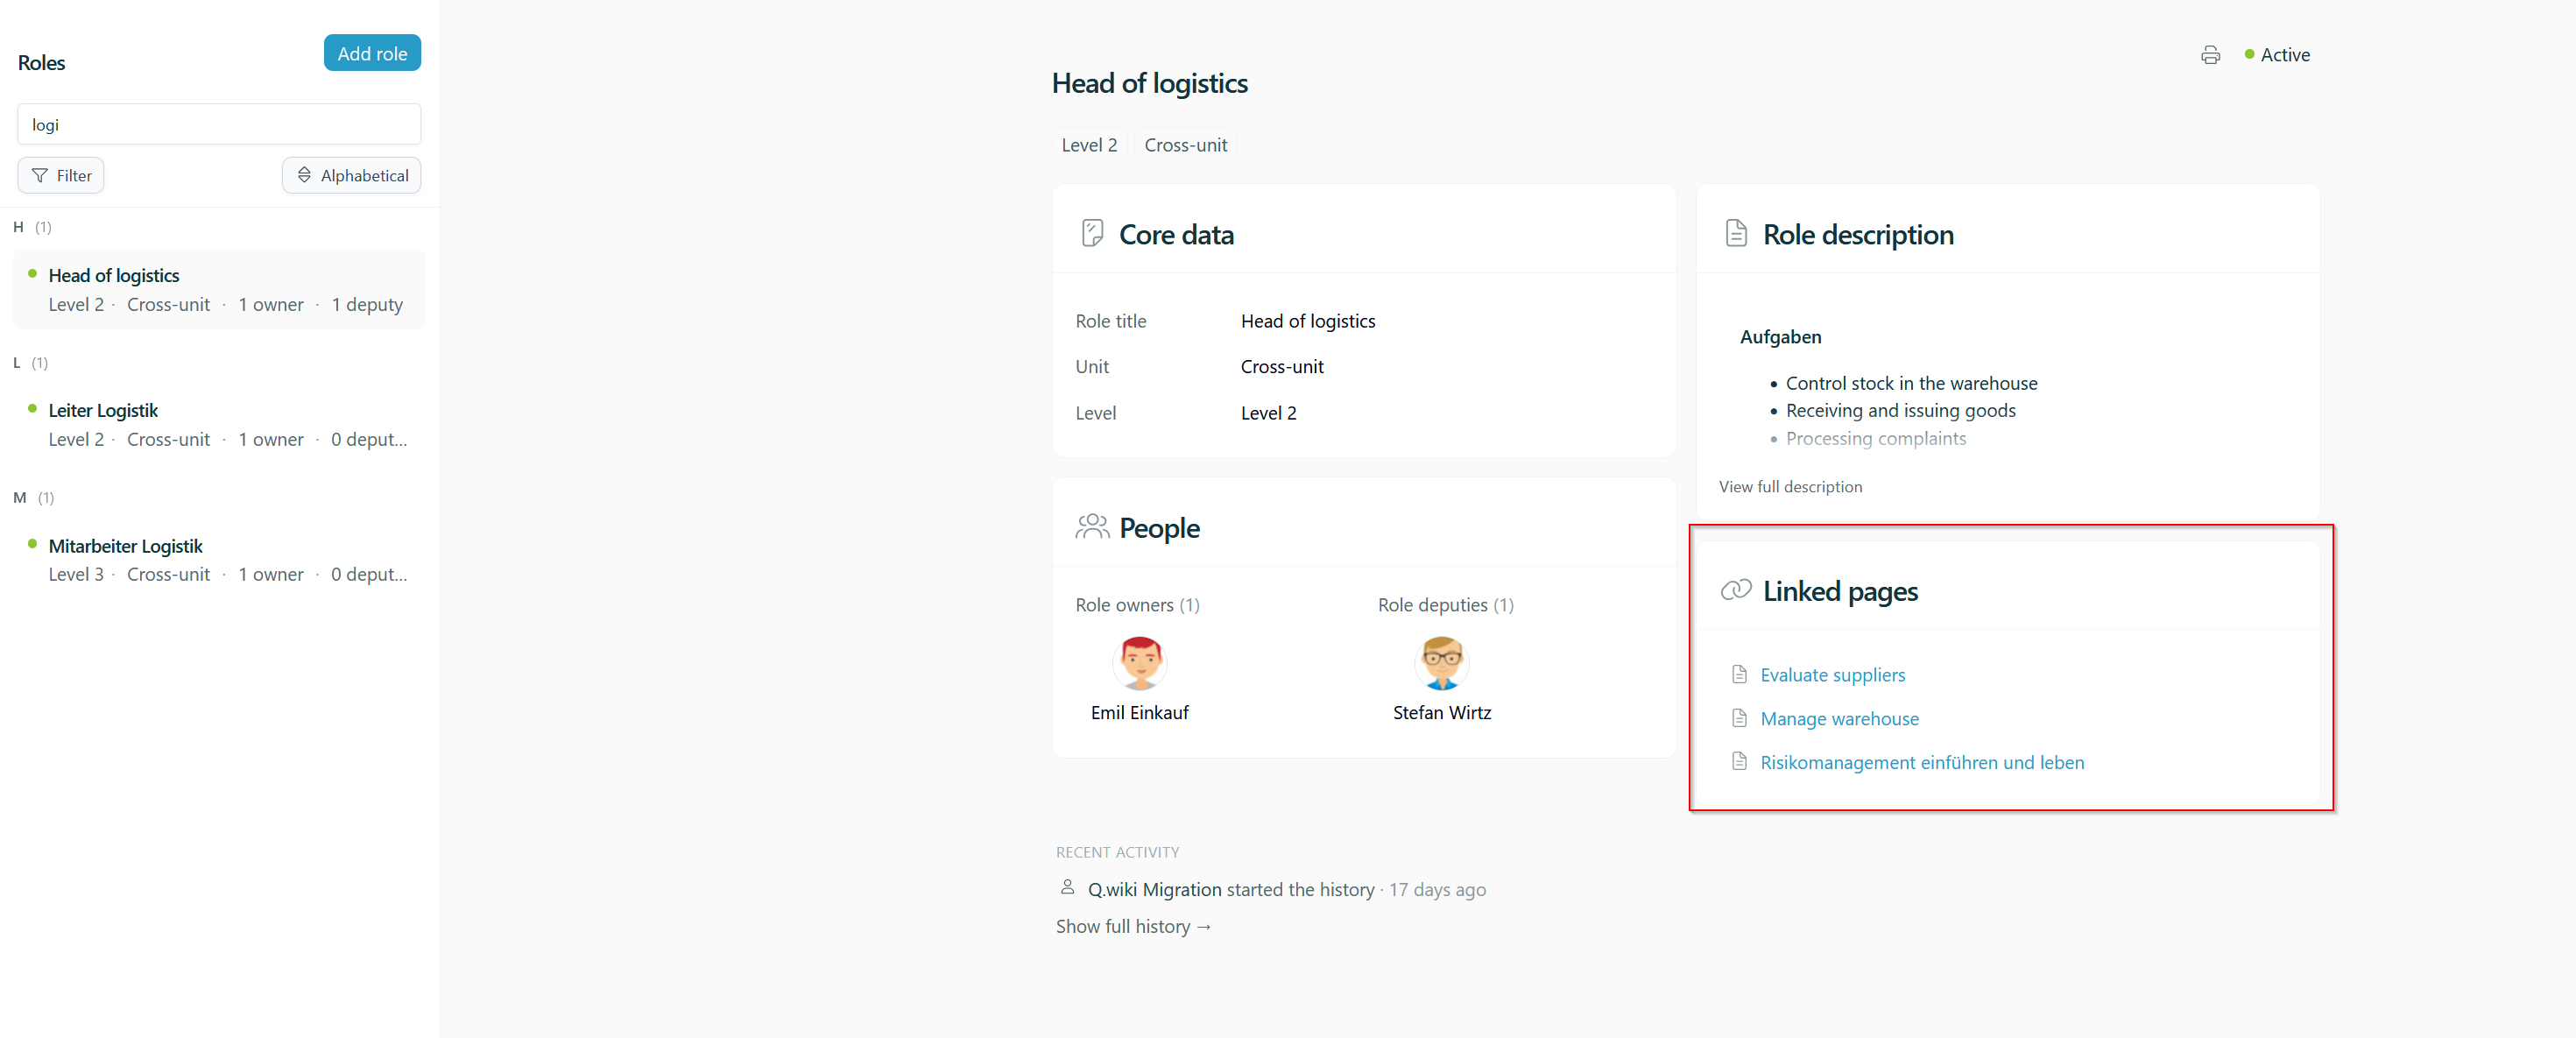Open Risikomanagement einführen und leben link
Screen dimensions: 2576x1038
(1922, 763)
